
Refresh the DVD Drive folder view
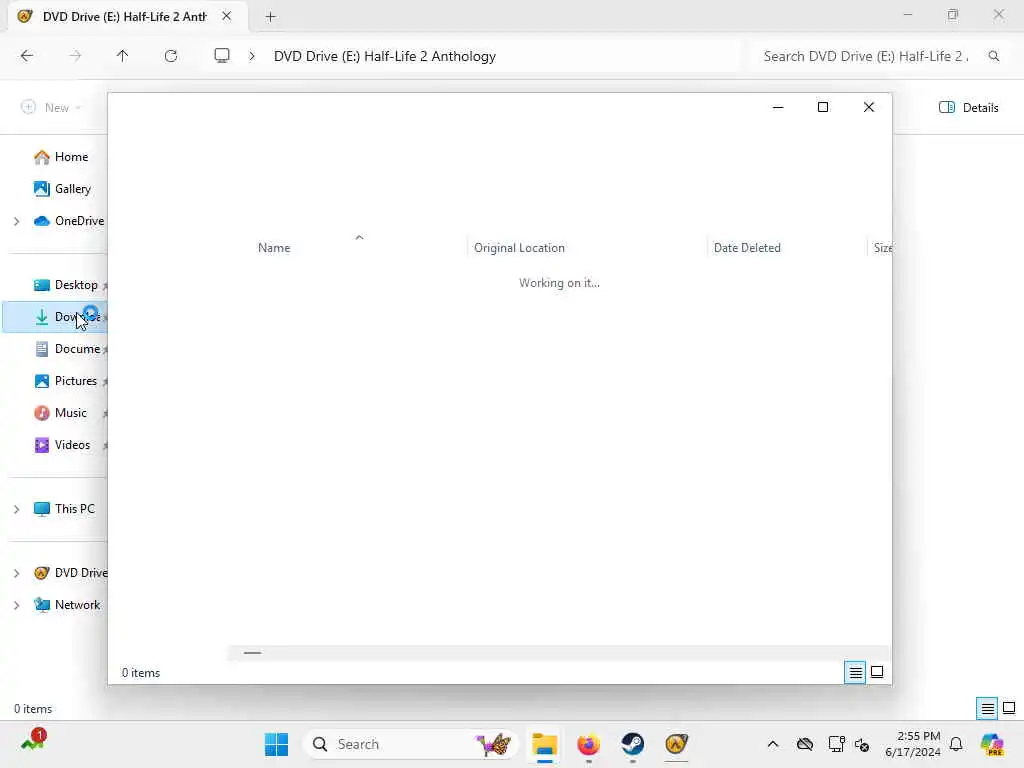point(171,56)
